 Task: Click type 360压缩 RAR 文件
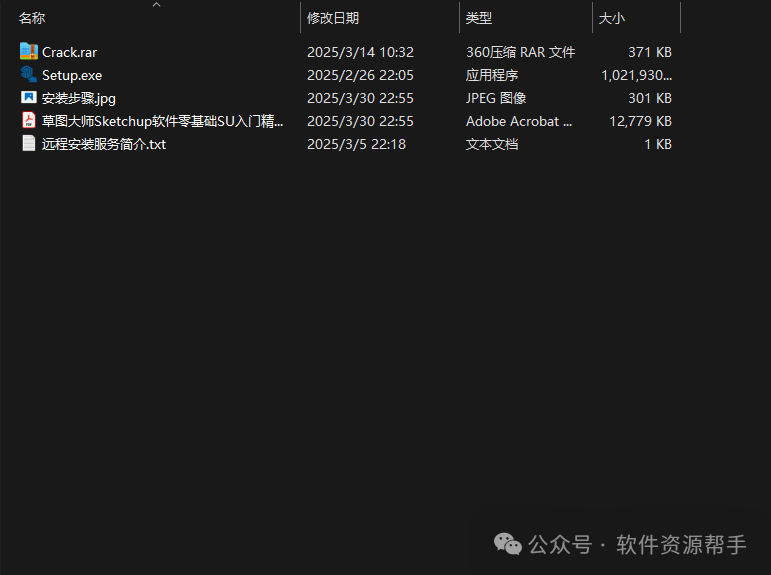[520, 52]
